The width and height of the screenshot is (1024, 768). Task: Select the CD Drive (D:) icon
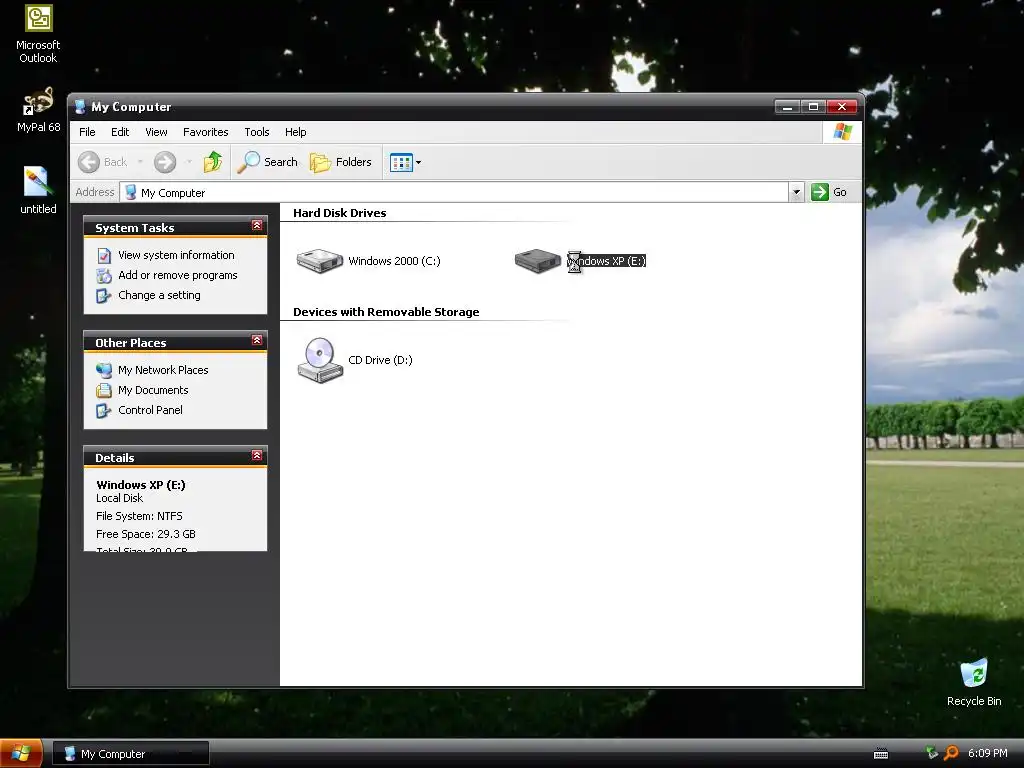tap(320, 360)
